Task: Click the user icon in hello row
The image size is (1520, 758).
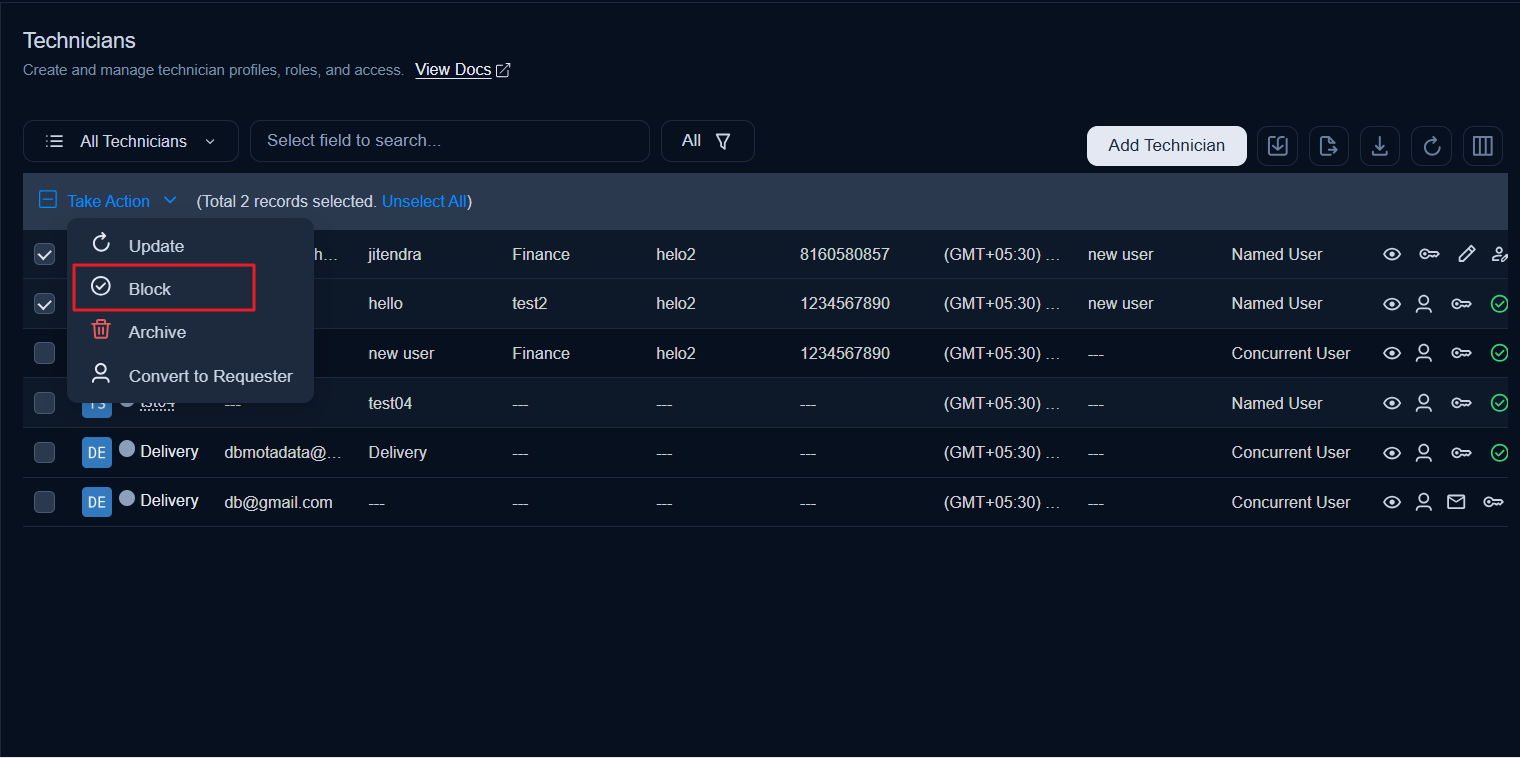Action: click(x=1424, y=304)
